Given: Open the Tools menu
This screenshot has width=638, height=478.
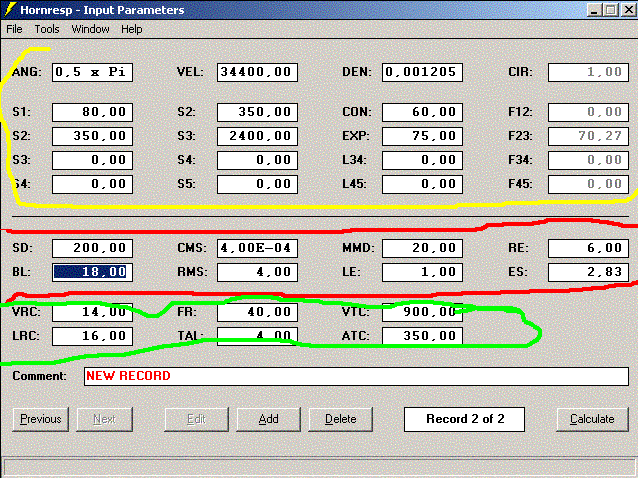Looking at the screenshot, I should pyautogui.click(x=47, y=29).
